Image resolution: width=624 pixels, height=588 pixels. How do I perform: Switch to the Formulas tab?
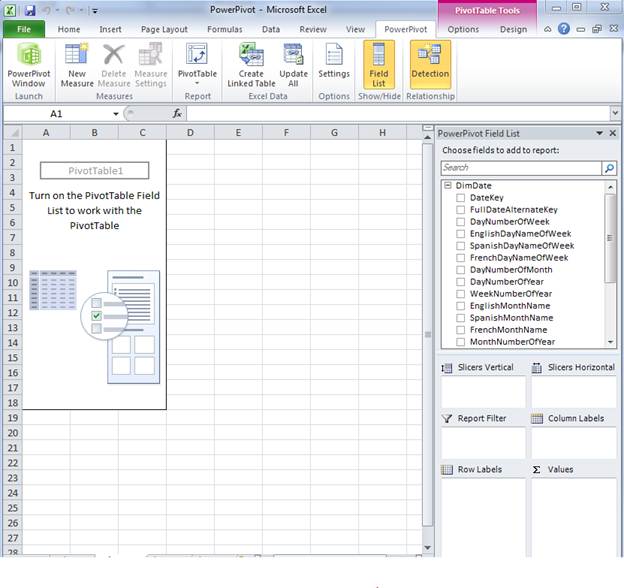224,29
